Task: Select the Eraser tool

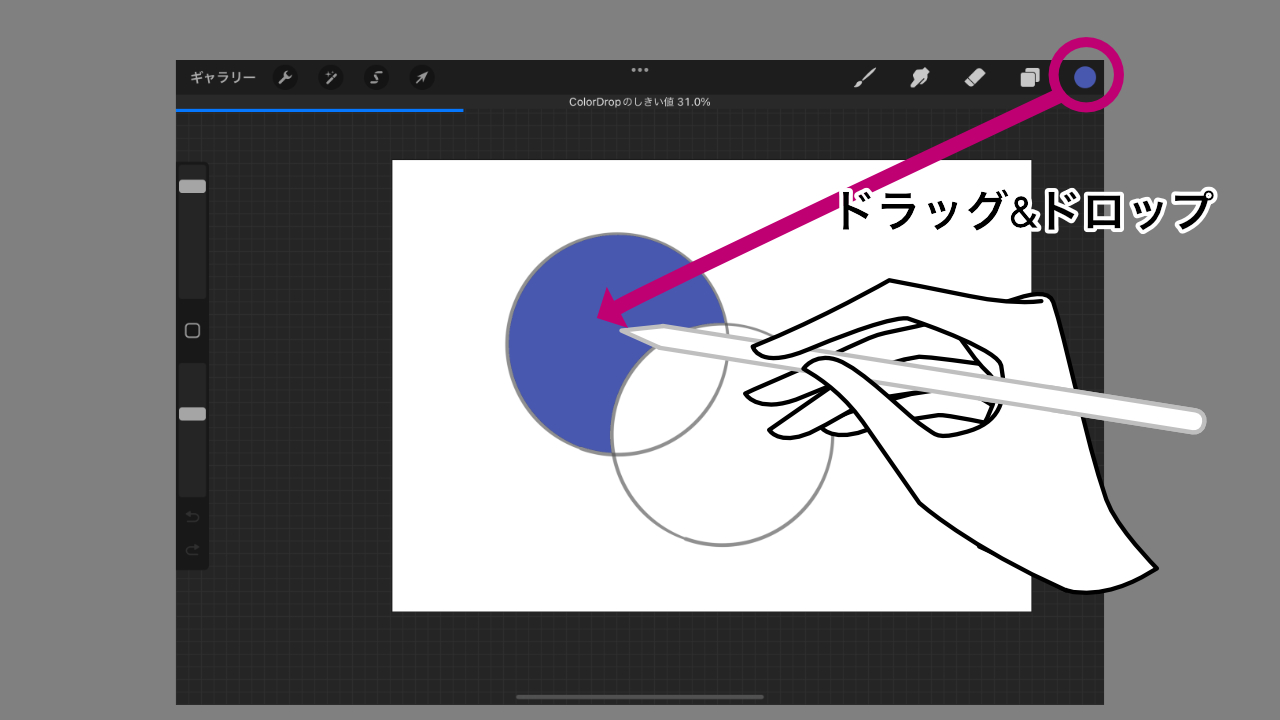Action: [975, 78]
